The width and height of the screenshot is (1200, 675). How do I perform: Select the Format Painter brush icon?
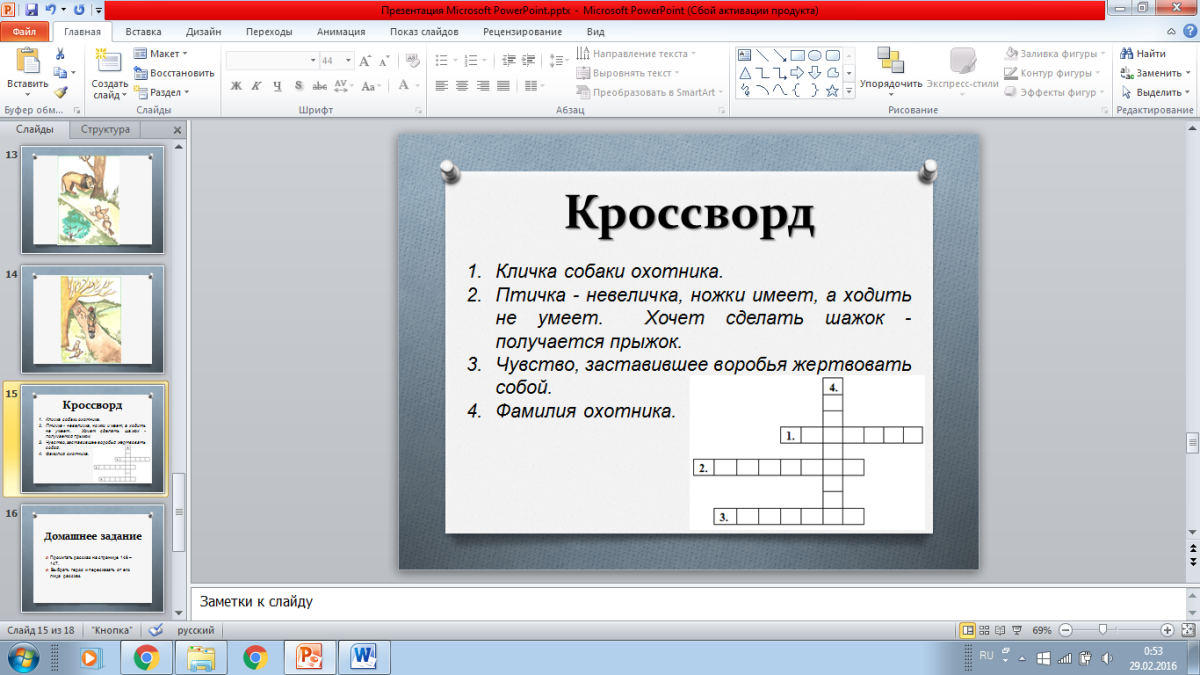point(61,92)
